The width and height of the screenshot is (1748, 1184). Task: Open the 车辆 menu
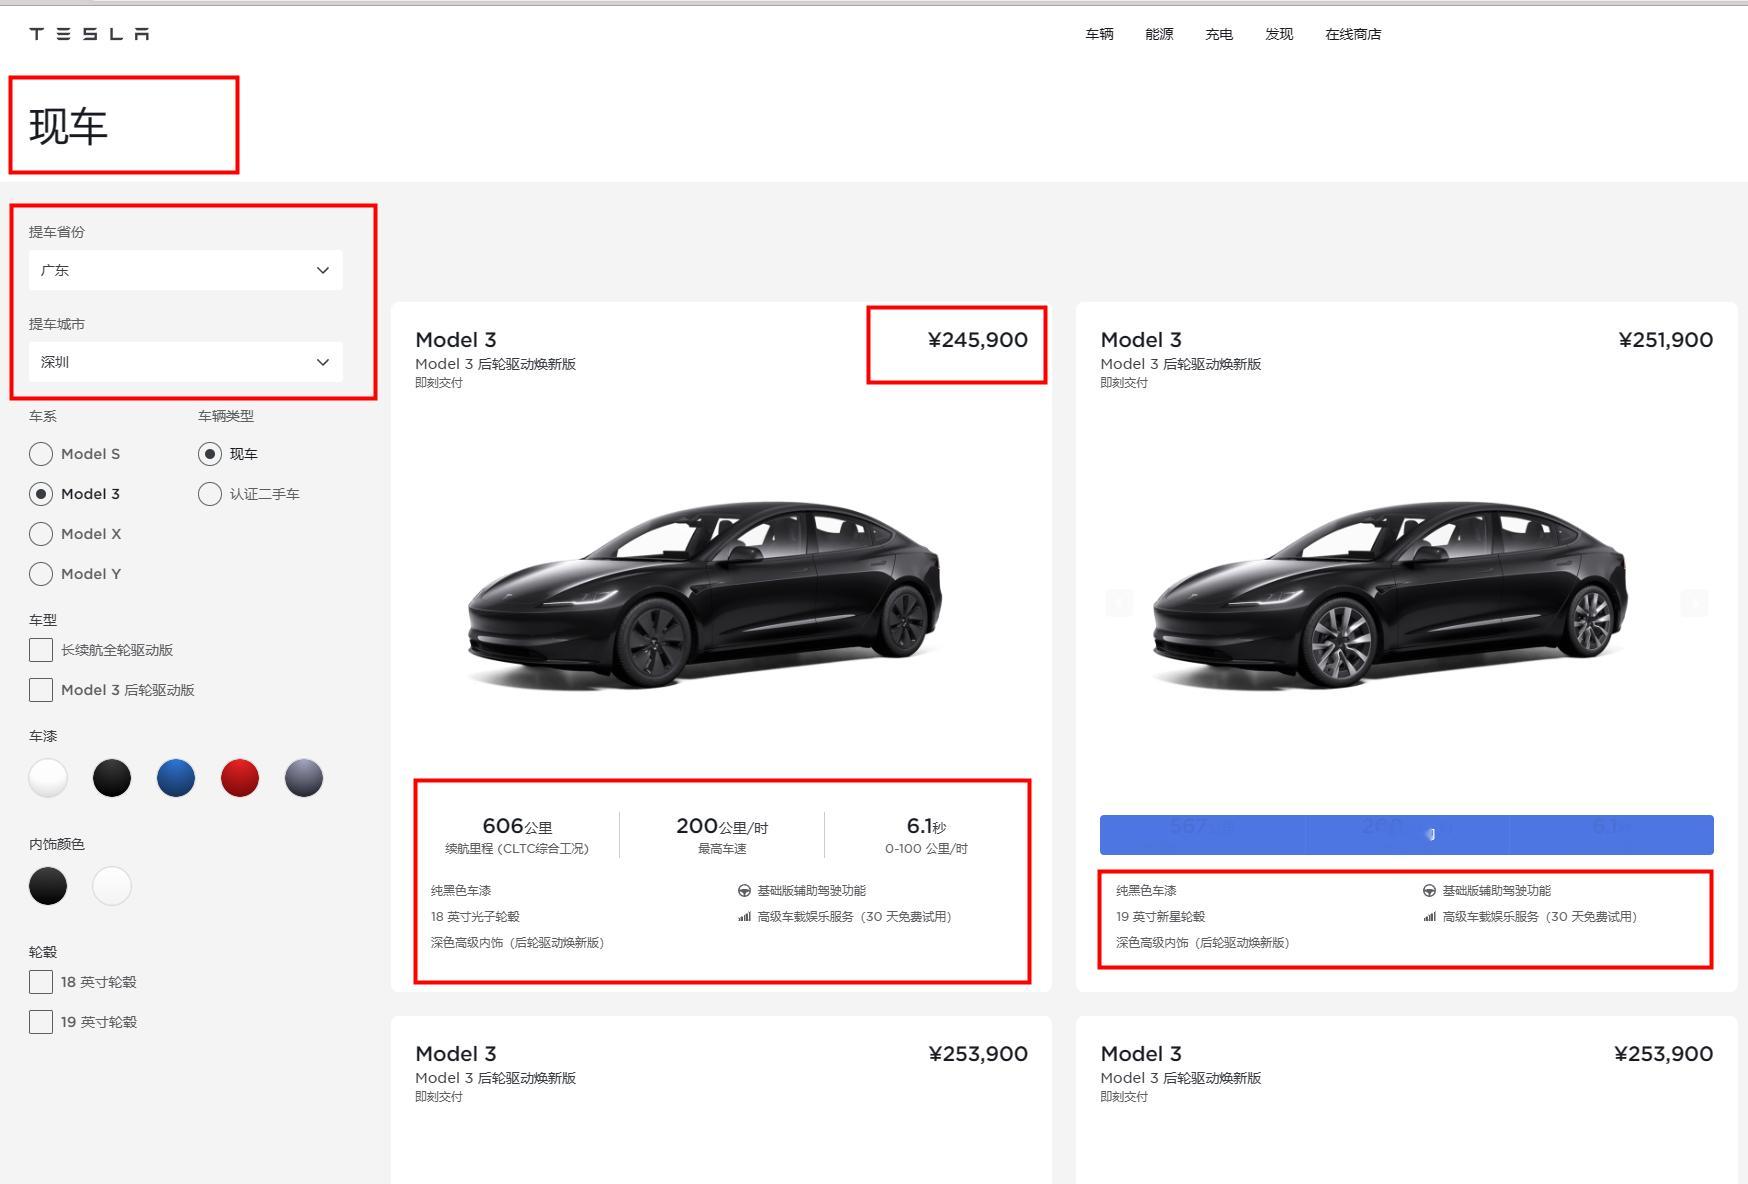[x=1099, y=34]
